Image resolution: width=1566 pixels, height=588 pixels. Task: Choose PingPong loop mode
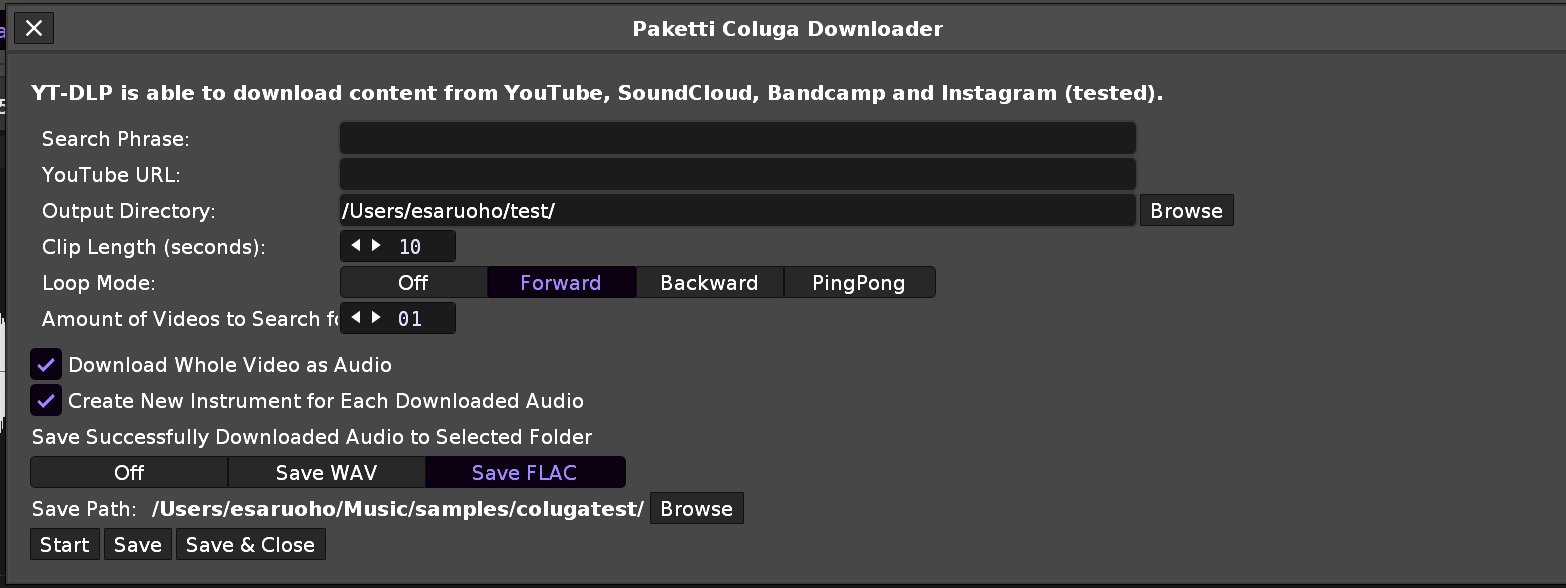pyautogui.click(x=859, y=283)
